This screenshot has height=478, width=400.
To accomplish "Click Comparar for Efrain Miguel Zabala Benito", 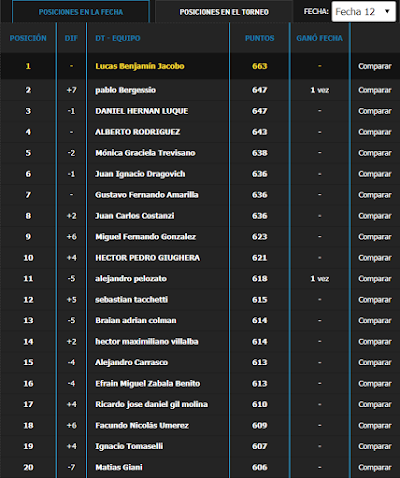I will pos(375,384).
